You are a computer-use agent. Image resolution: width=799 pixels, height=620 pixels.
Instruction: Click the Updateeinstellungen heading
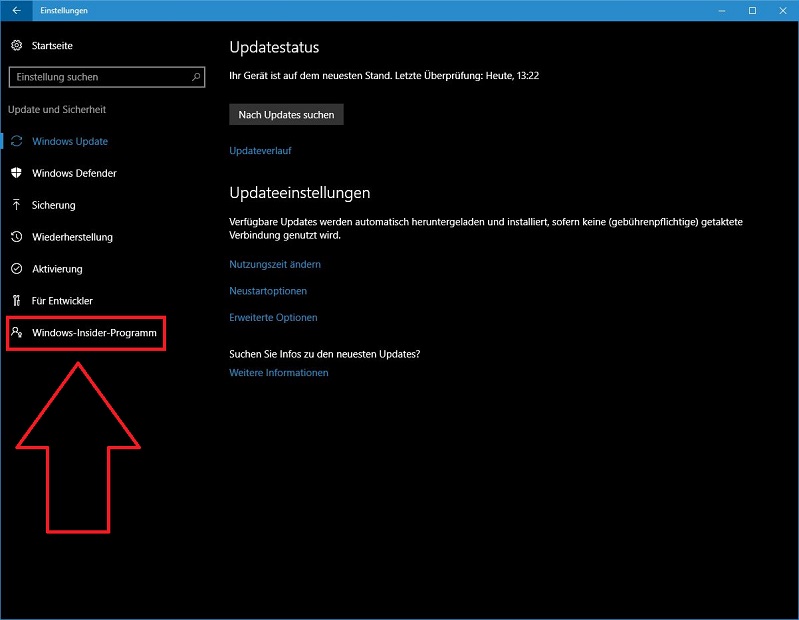[x=300, y=193]
